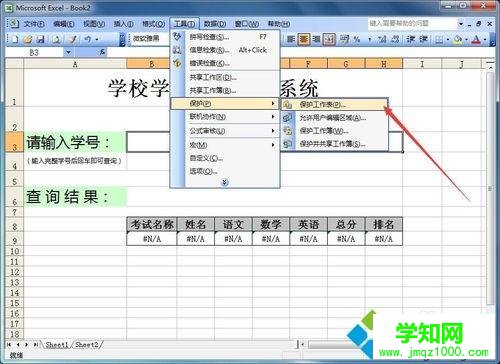Viewport: 500px width, 364px height.
Task: Choose 保护并共享工作簿(S) in the submenu
Action: [335, 144]
